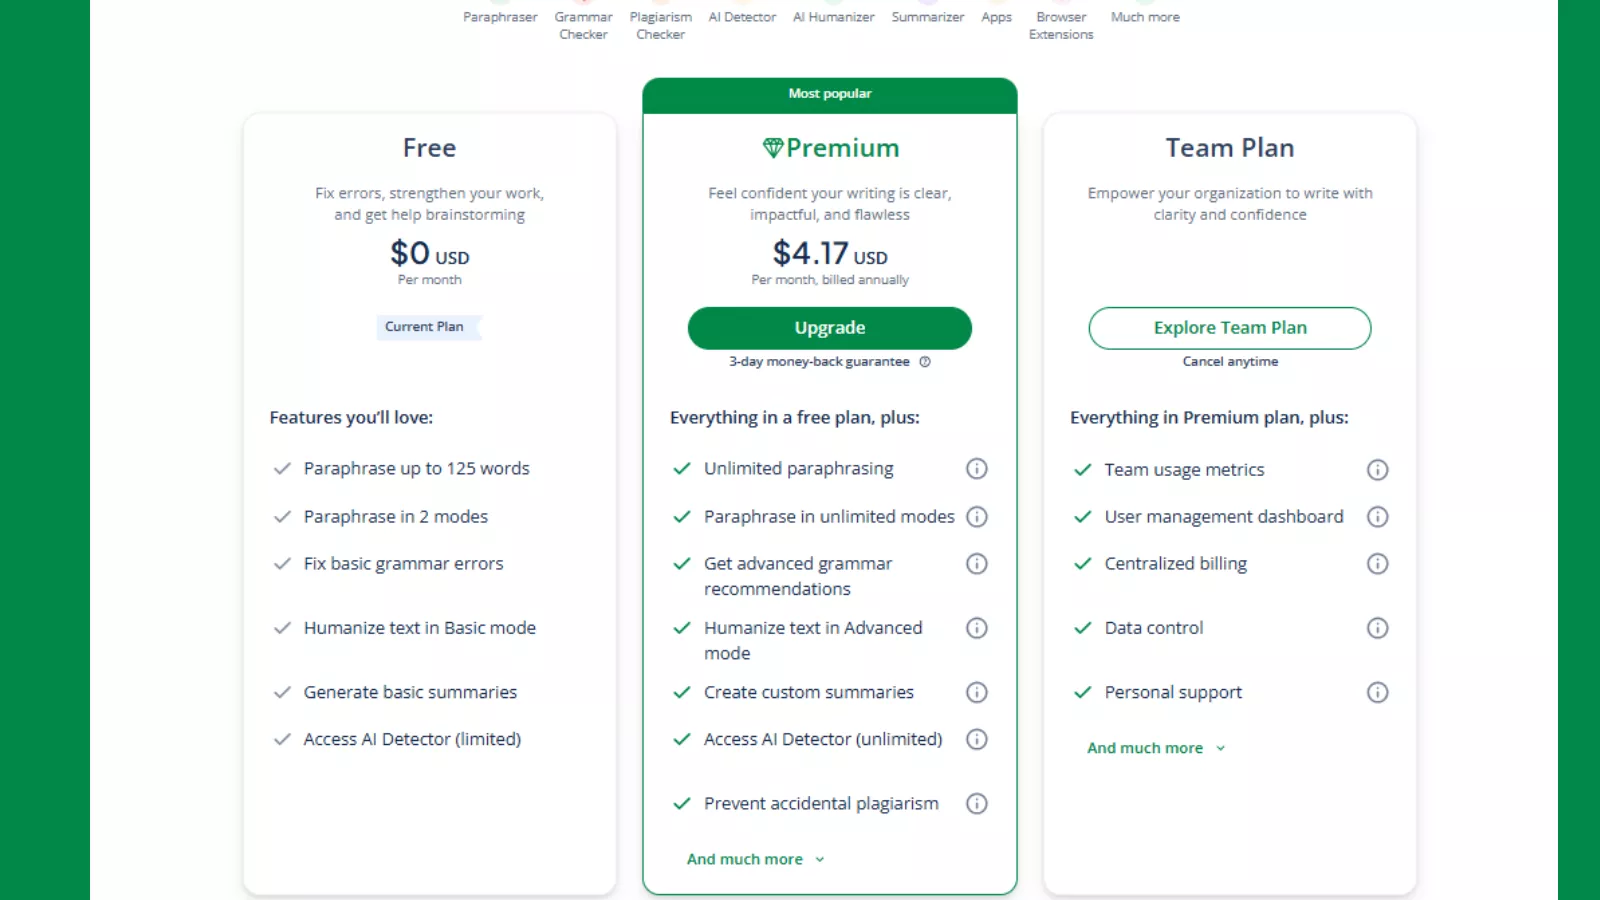Click the Premium diamond icon
The height and width of the screenshot is (900, 1600).
click(771, 147)
